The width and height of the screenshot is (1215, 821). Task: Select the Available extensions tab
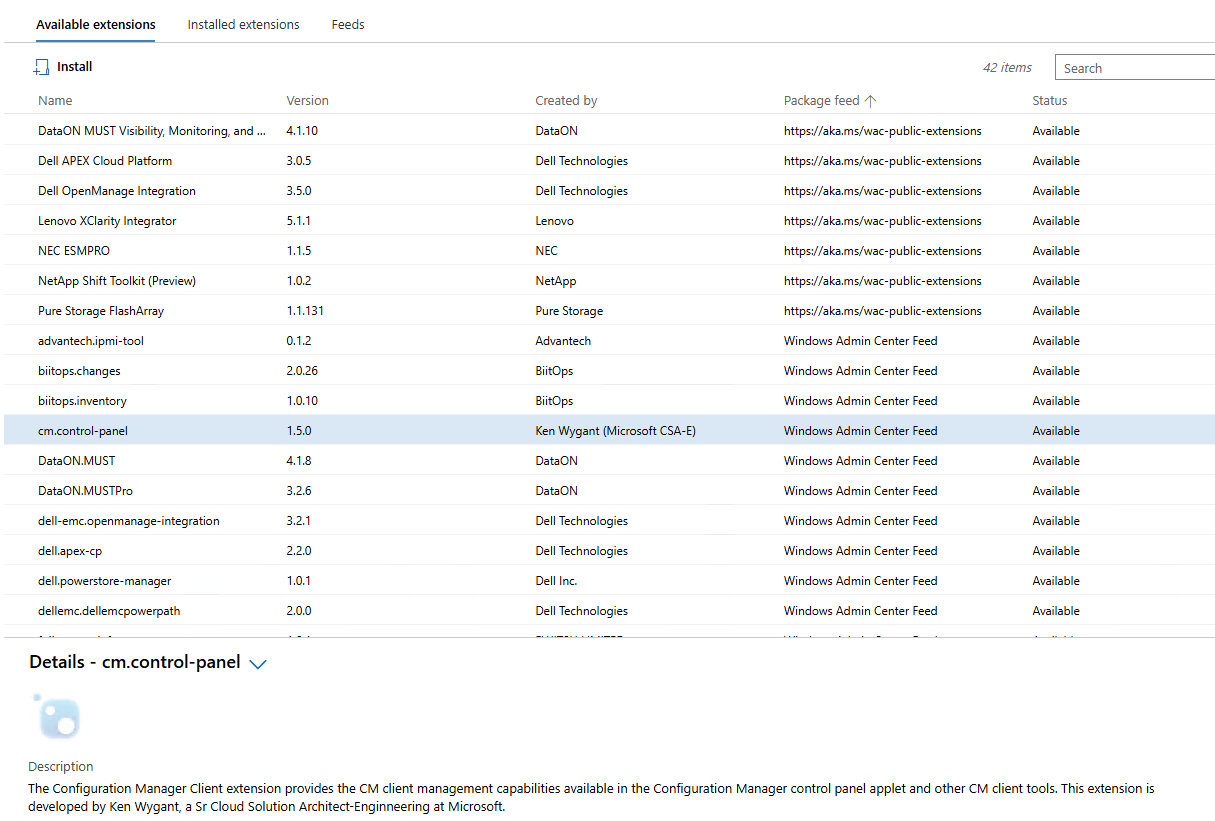pos(96,24)
